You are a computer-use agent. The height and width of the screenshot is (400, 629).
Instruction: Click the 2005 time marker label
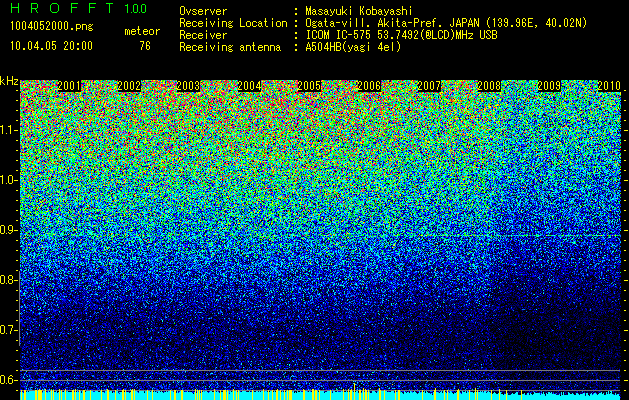tap(309, 86)
